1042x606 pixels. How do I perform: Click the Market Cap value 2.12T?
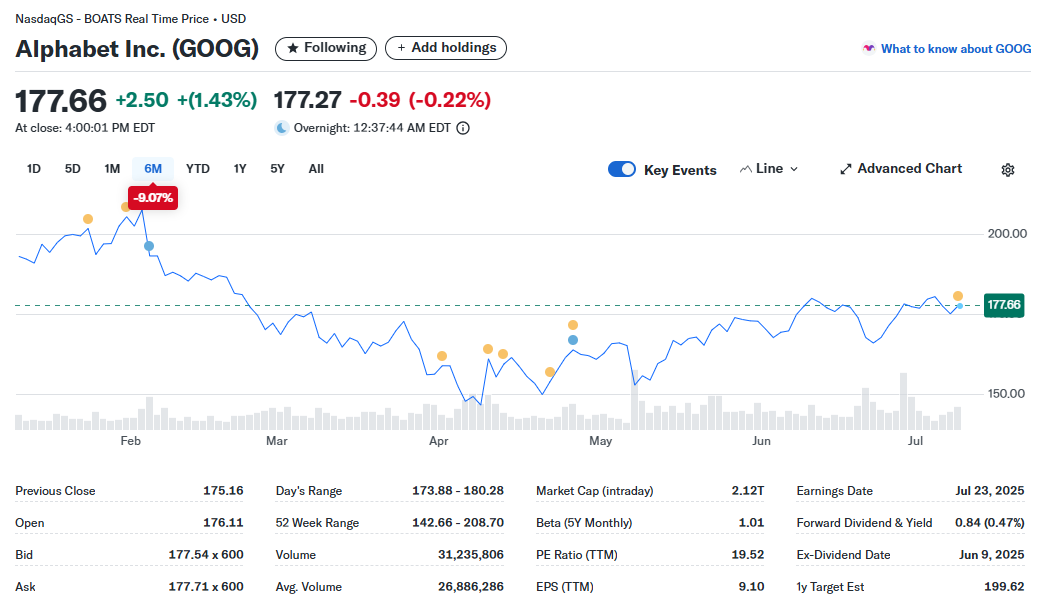(x=748, y=490)
